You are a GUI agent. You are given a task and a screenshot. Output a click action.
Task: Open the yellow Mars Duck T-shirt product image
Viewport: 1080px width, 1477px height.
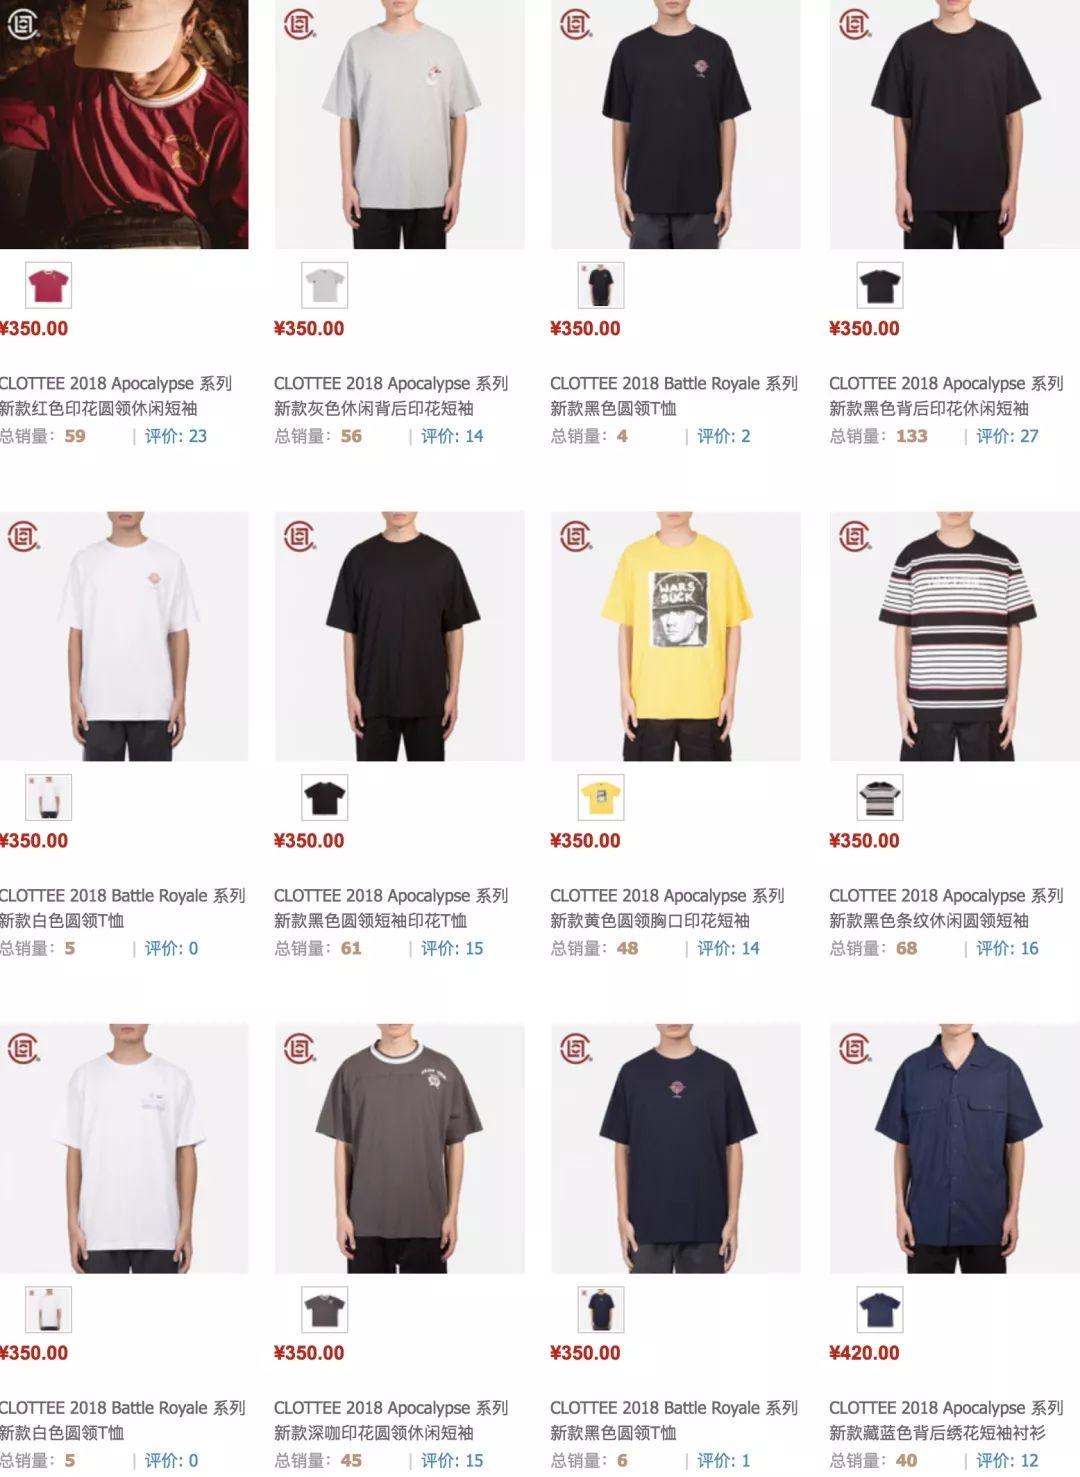click(x=676, y=636)
